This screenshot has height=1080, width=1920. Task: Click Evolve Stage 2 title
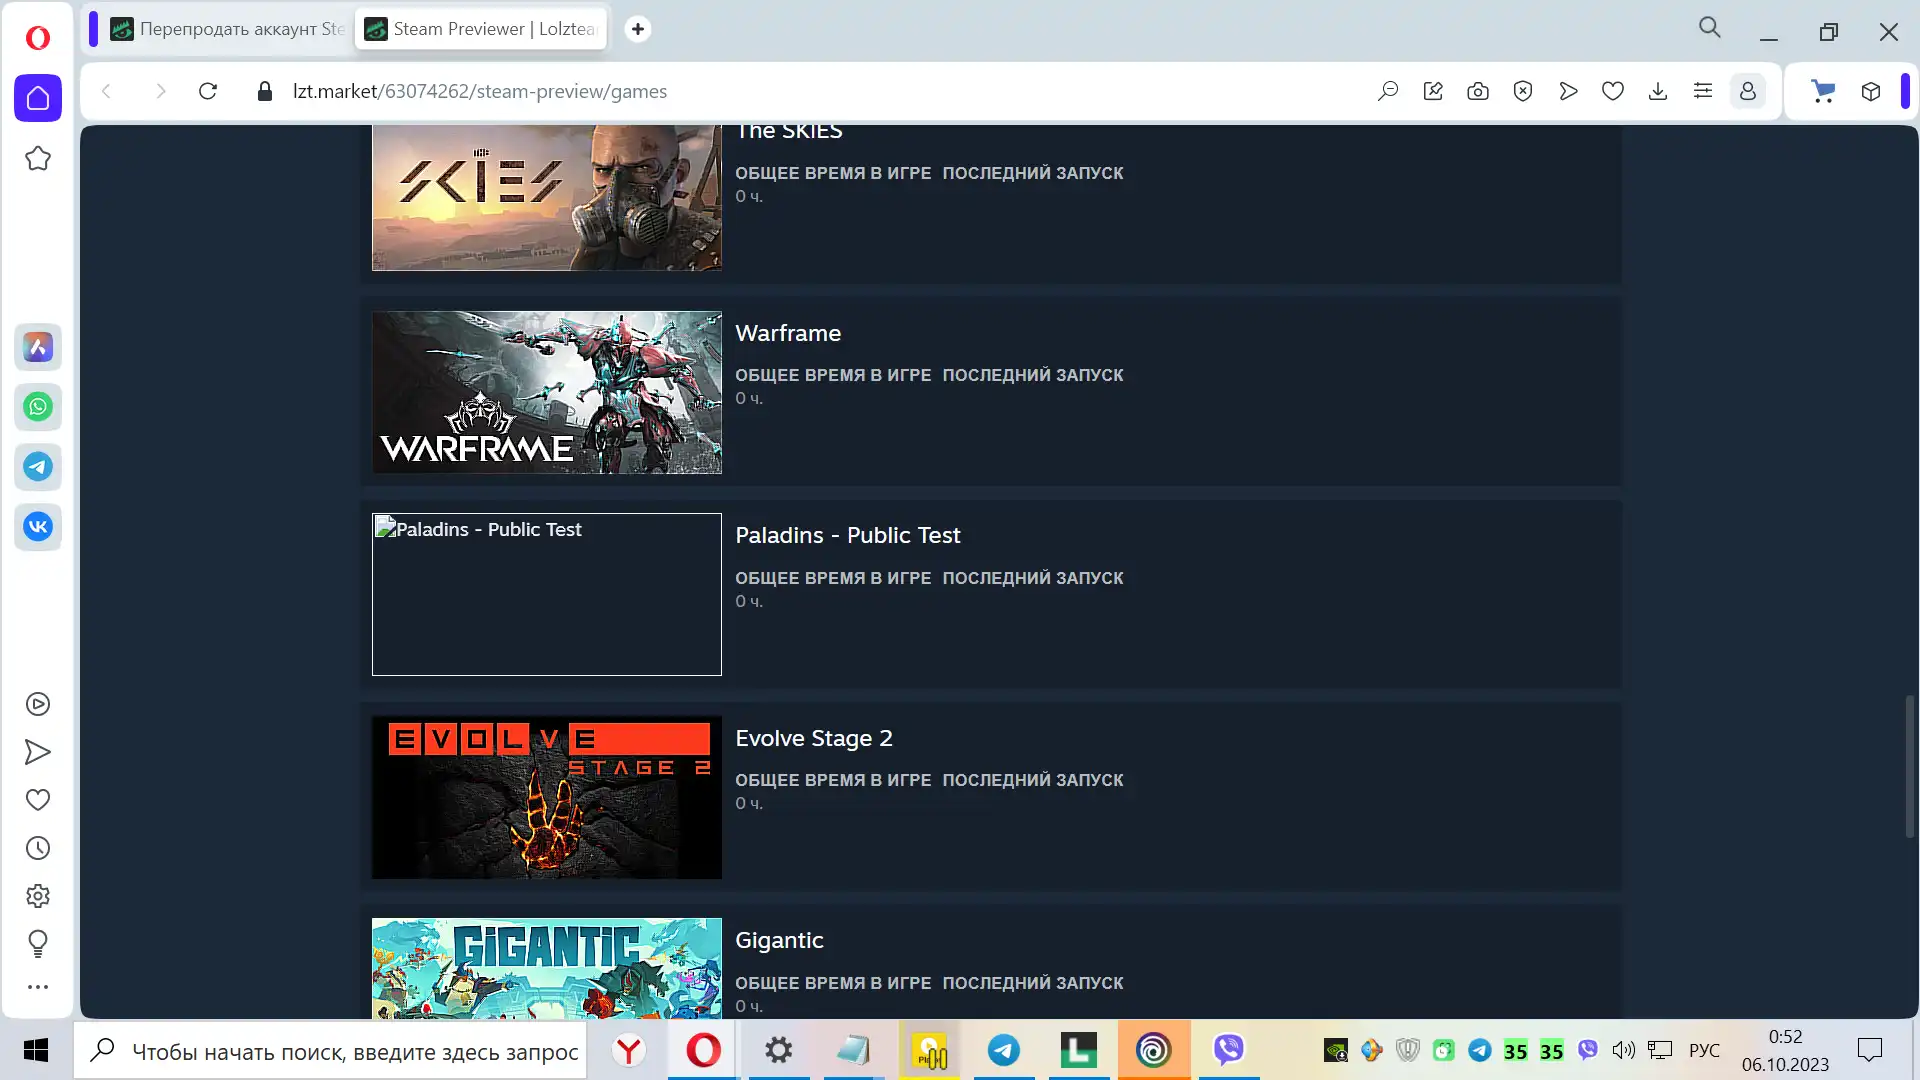tap(814, 738)
